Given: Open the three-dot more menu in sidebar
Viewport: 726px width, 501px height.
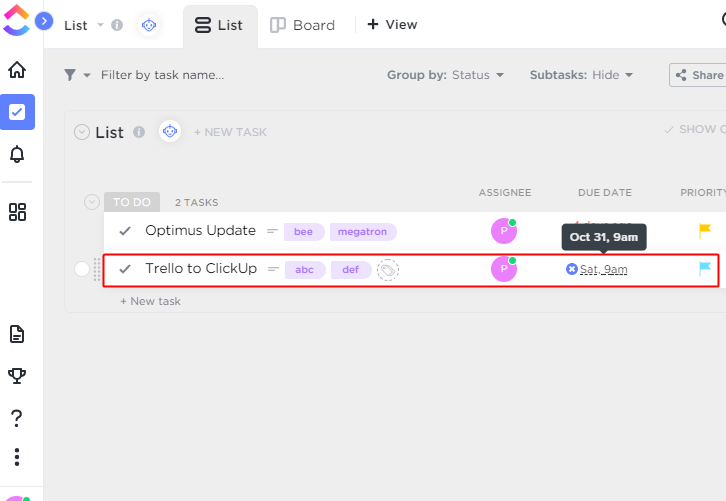Looking at the screenshot, I should [x=17, y=457].
